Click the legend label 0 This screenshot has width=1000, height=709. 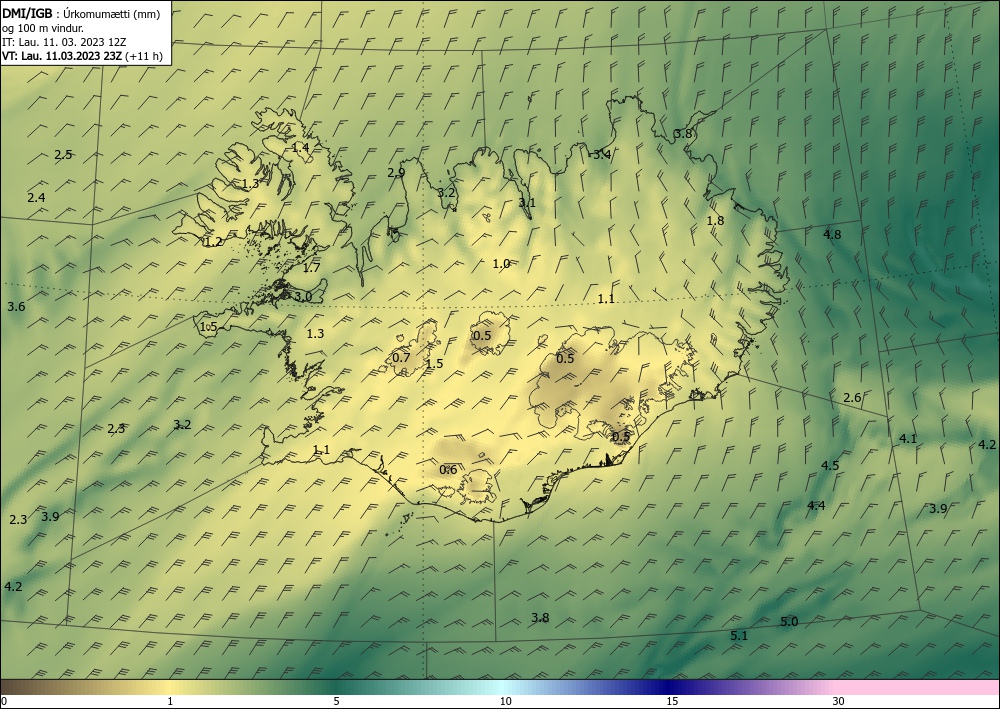pyautogui.click(x=4, y=701)
